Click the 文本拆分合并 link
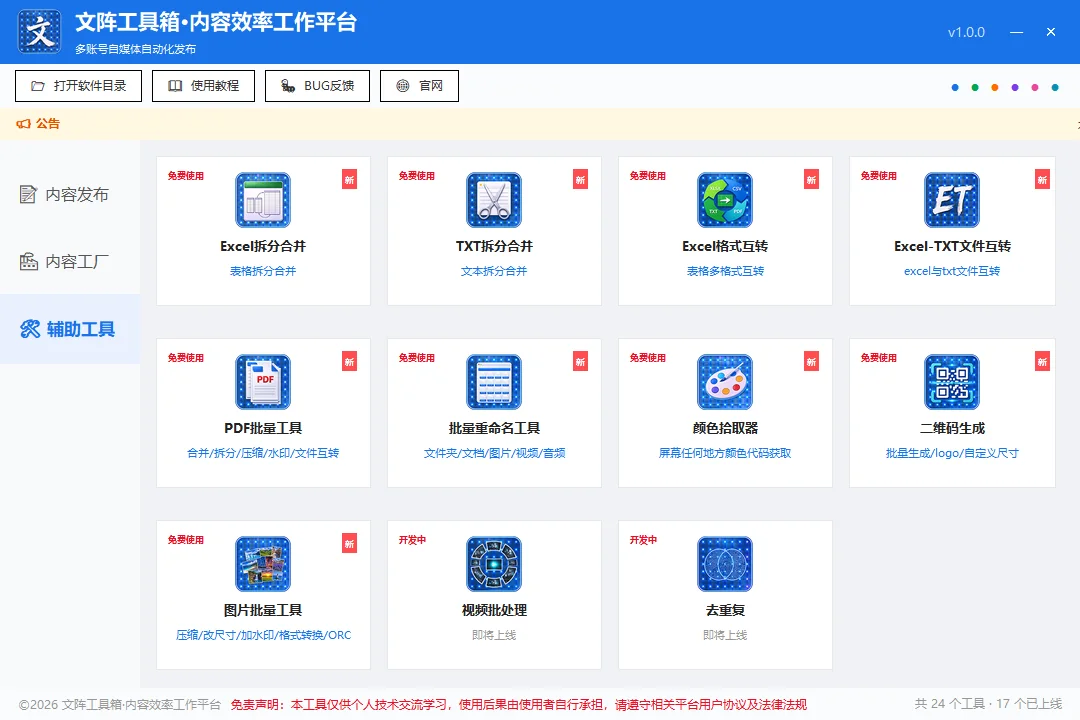The image size is (1080, 720). [494, 271]
